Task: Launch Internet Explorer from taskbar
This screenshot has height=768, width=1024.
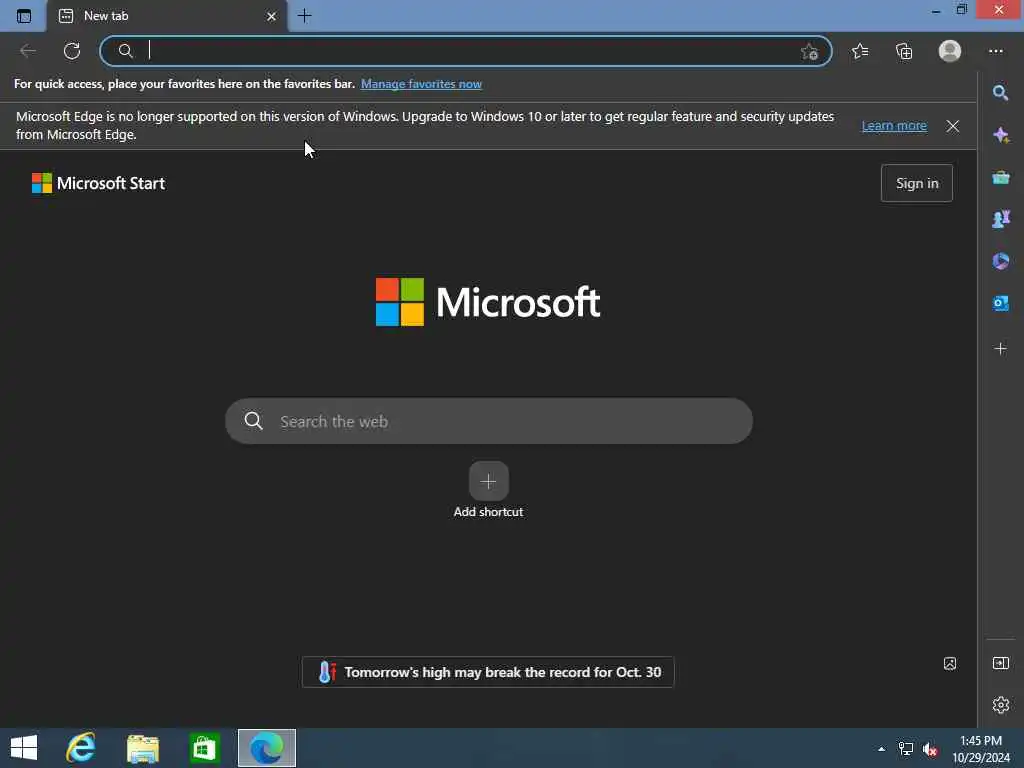Action: coord(81,748)
